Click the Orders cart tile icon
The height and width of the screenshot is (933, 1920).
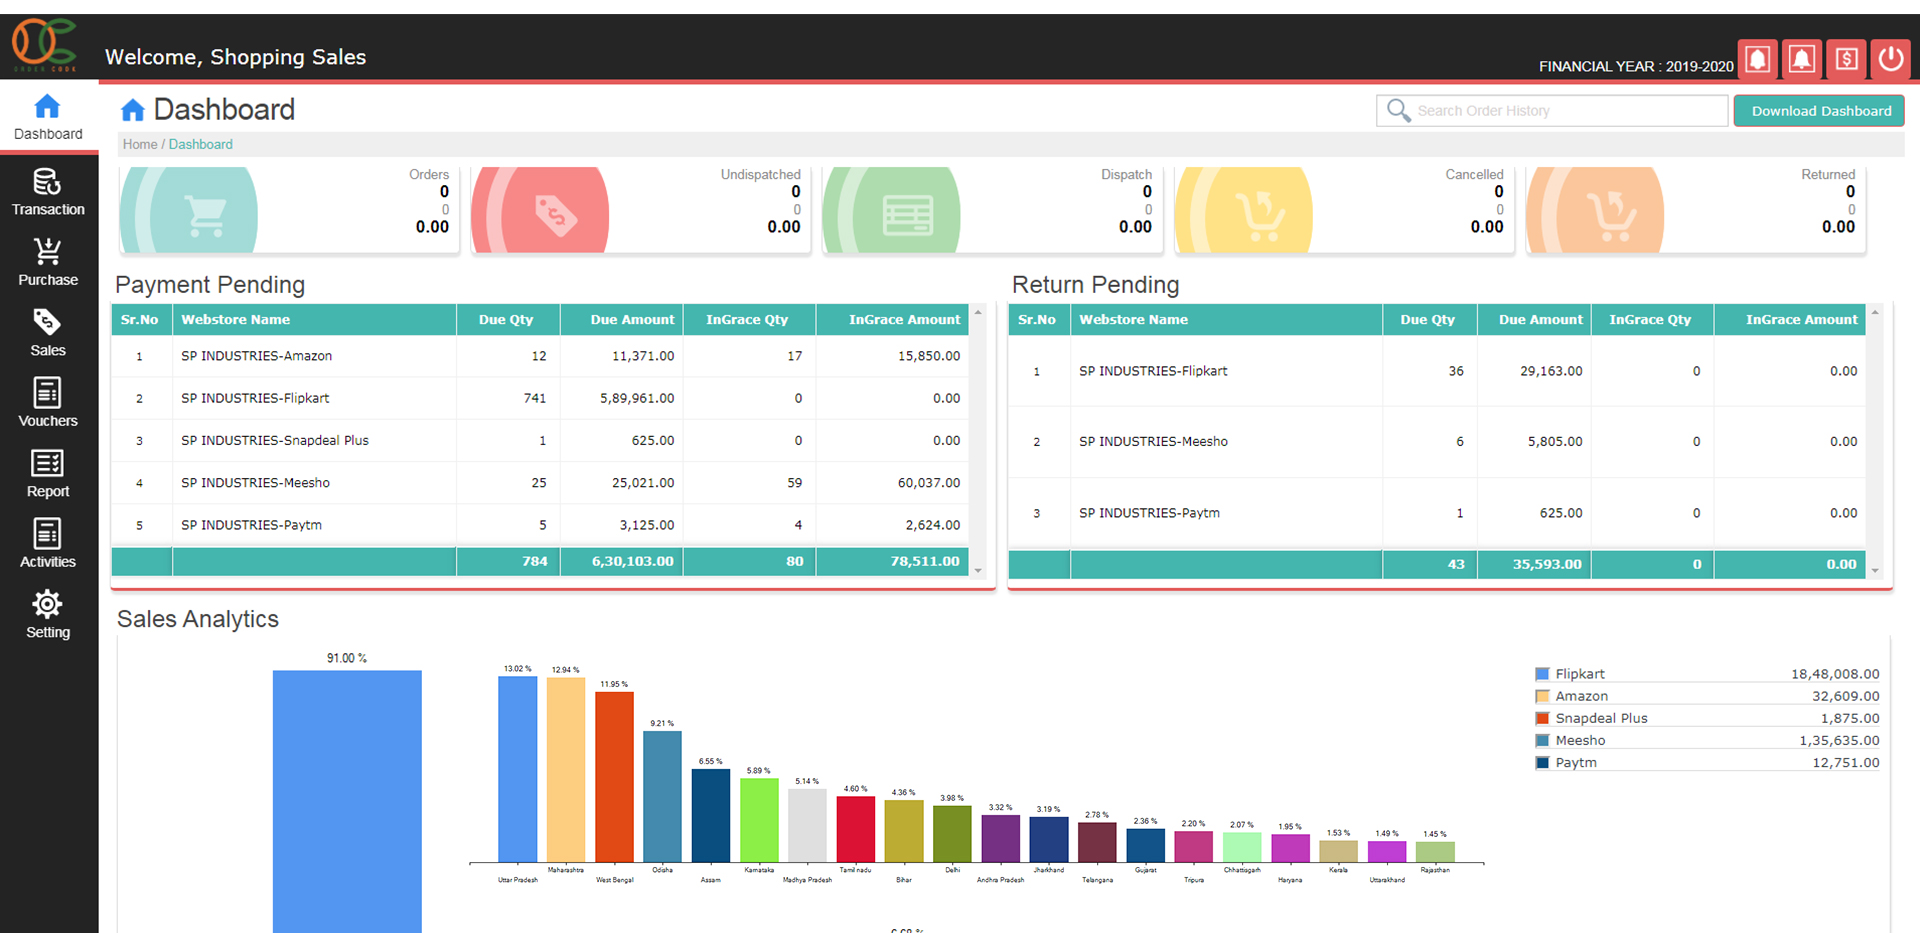204,214
